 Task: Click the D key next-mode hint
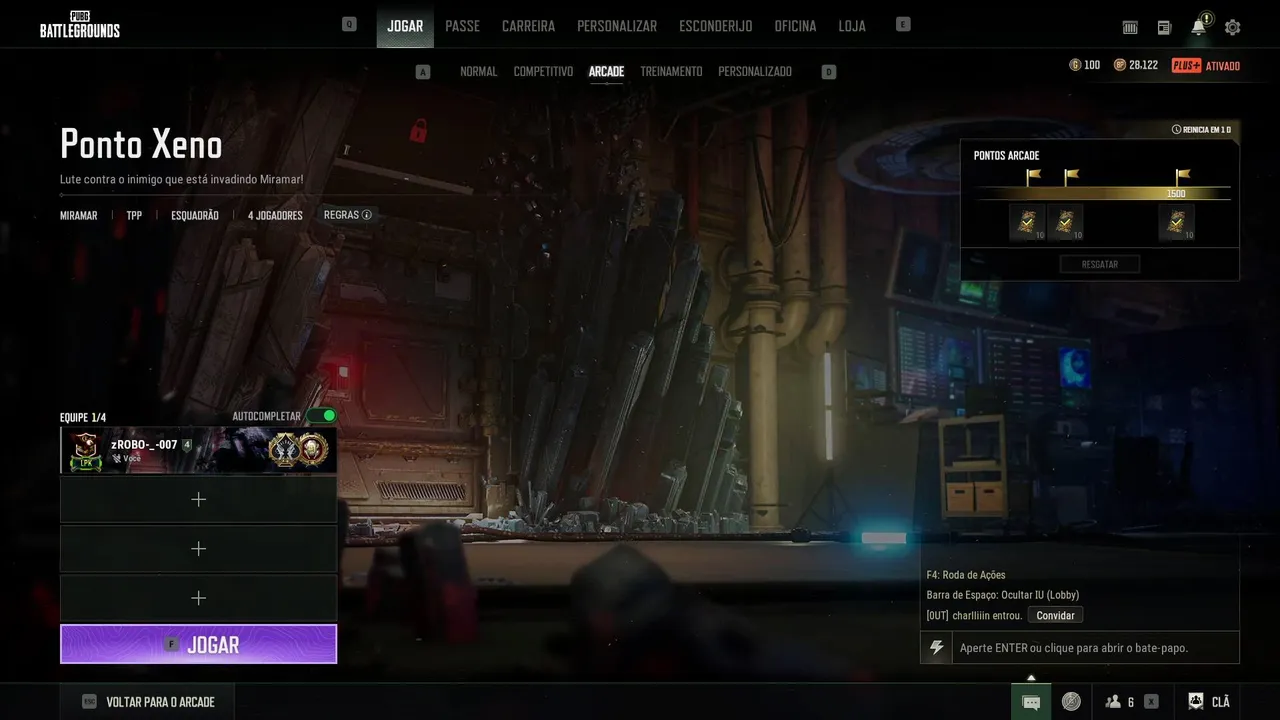coord(828,72)
